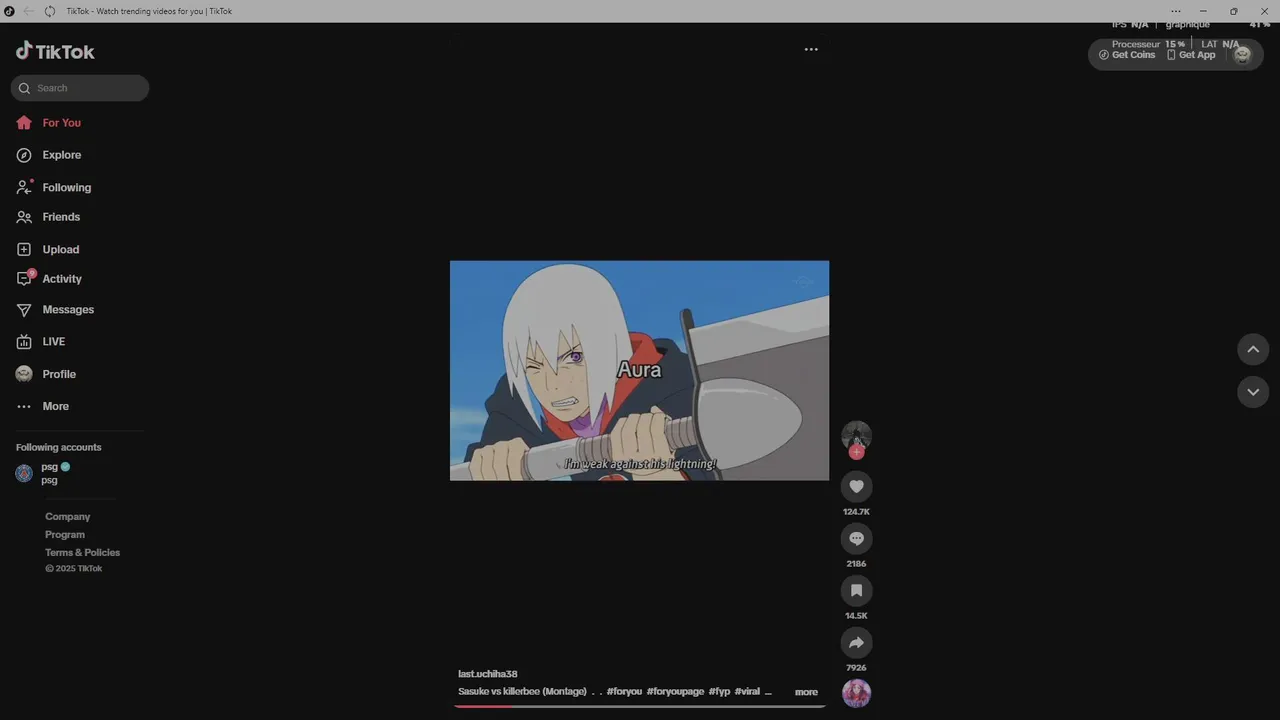Click the psg account avatar

coord(24,473)
